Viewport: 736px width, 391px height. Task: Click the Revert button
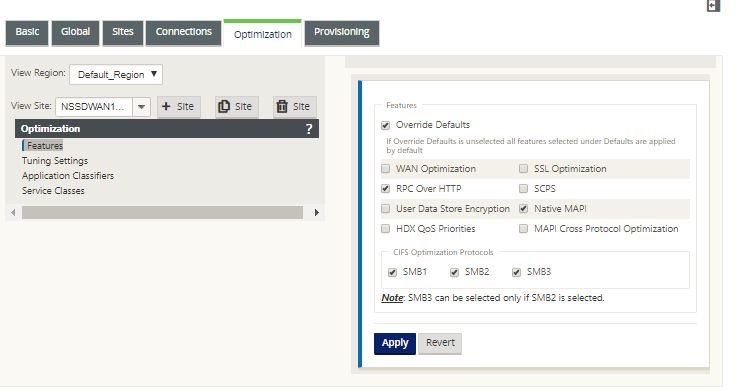440,343
